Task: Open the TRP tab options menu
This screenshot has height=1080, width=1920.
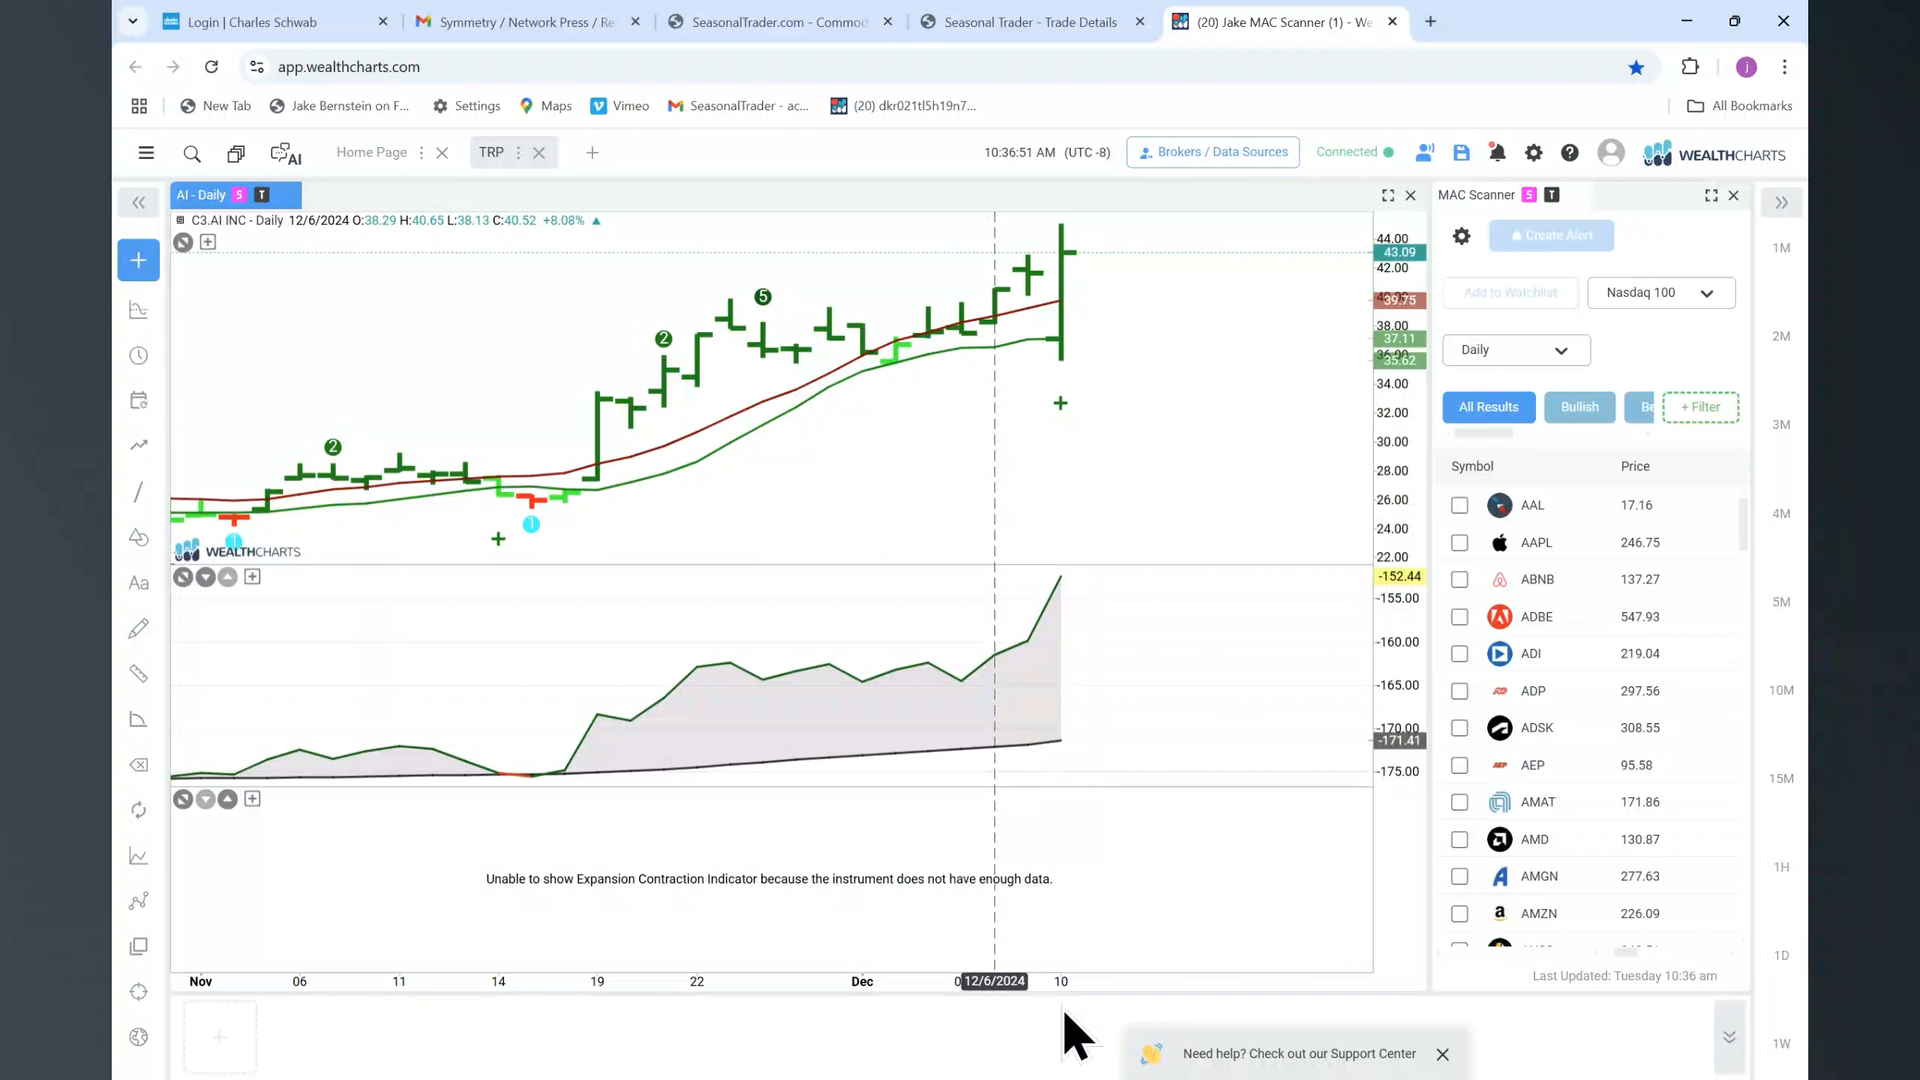Action: pos(518,153)
